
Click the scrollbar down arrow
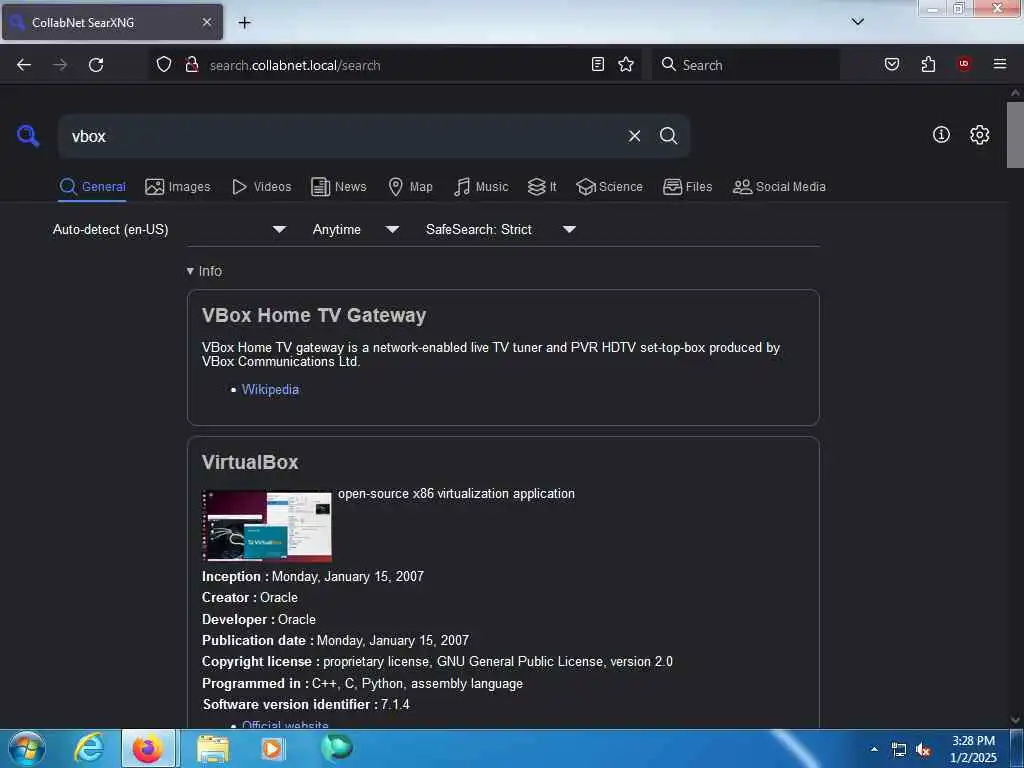coord(1015,720)
